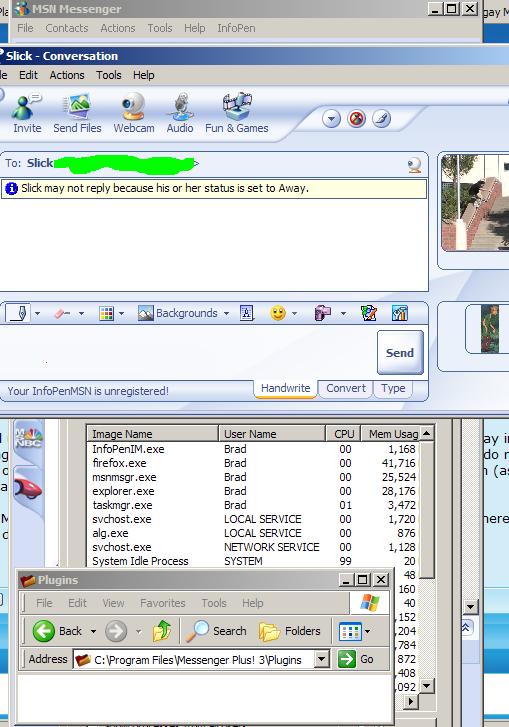The height and width of the screenshot is (727, 509).
Task: Toggle Folders pane in Plugins window
Action: pyautogui.click(x=290, y=631)
